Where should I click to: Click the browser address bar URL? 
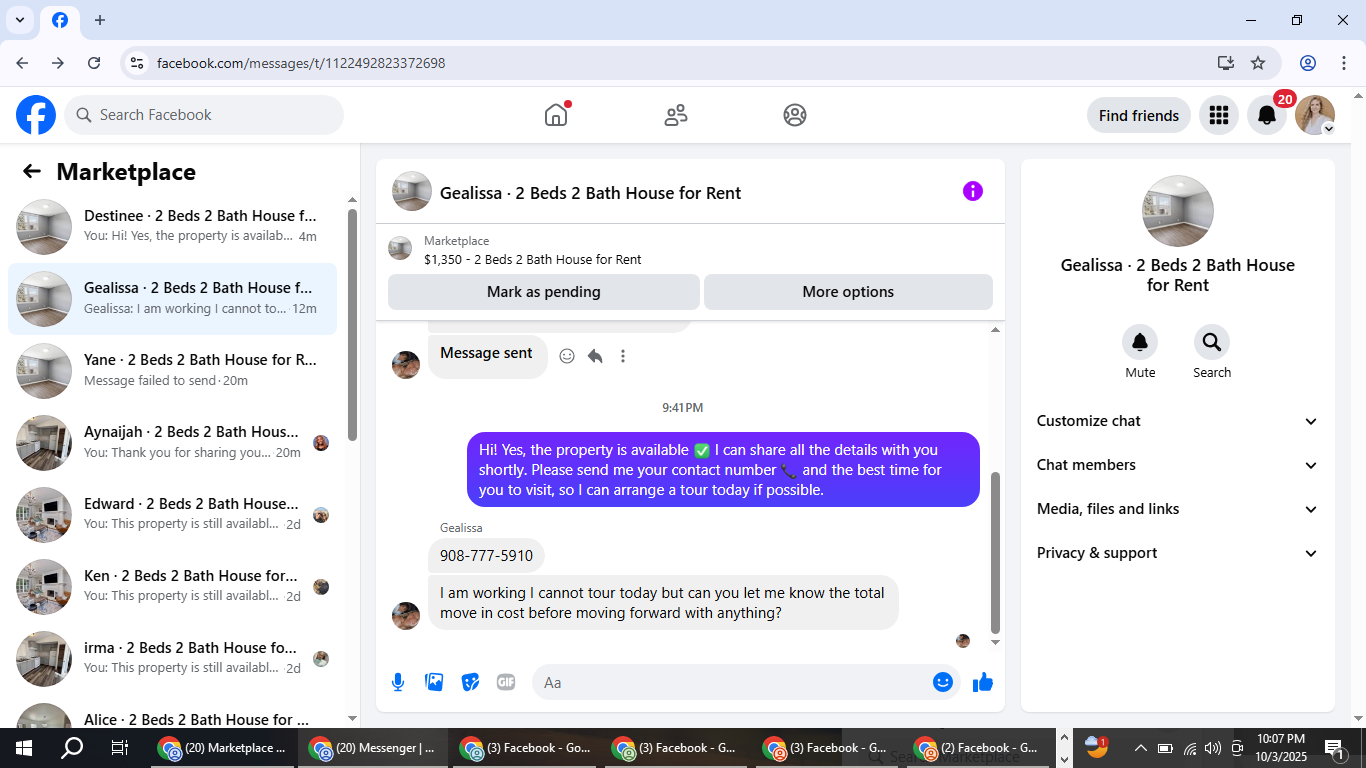tap(301, 63)
